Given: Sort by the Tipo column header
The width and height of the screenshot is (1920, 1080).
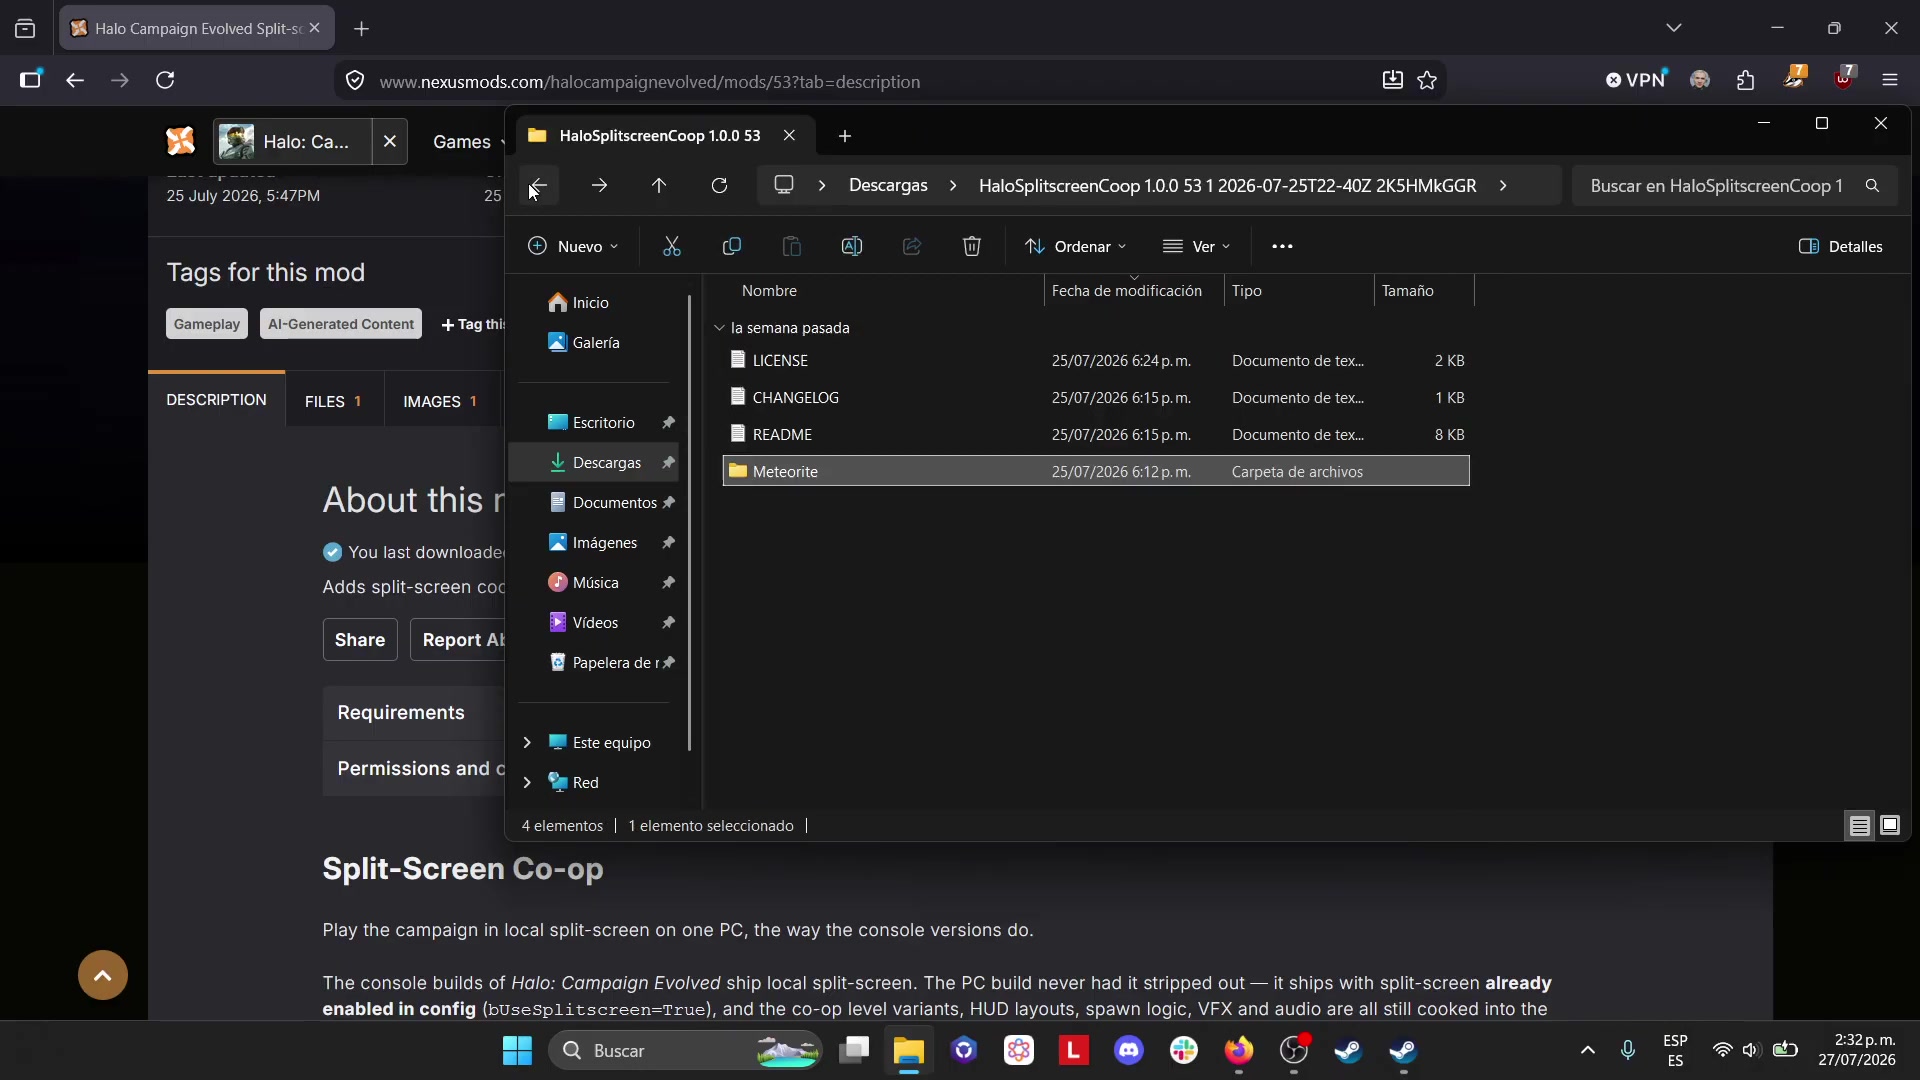Looking at the screenshot, I should pos(1299,291).
